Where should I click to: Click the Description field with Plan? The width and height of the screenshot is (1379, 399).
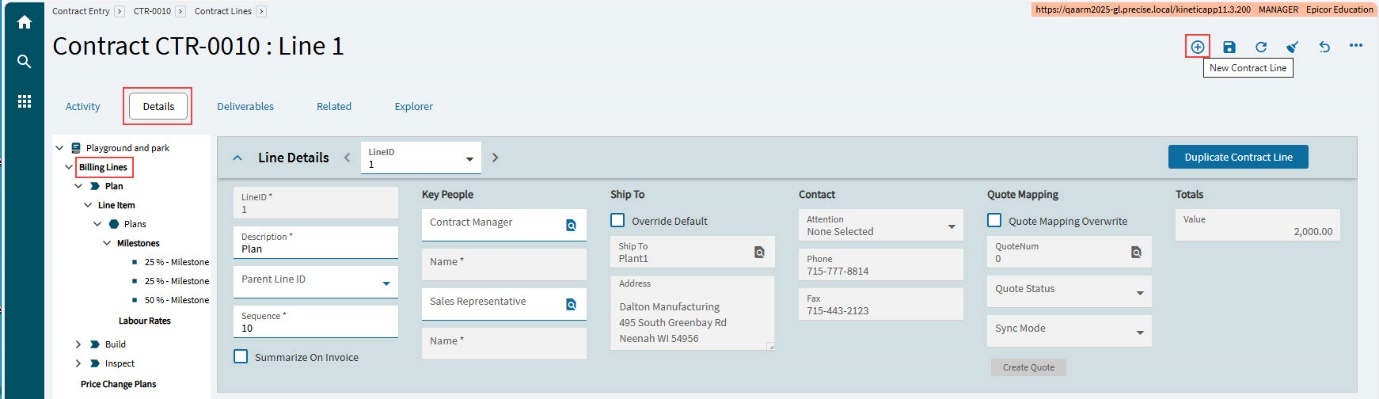316,243
